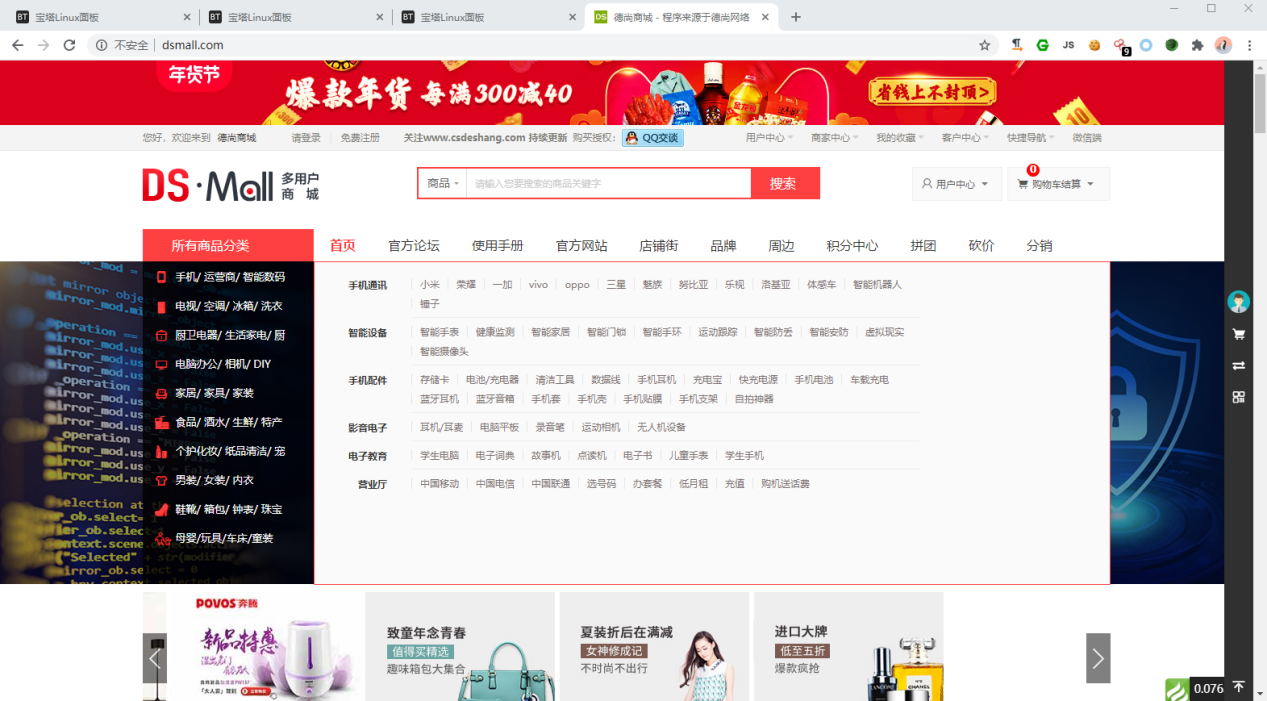The height and width of the screenshot is (701, 1267).
Task: Click the DS Mall logo
Action: [231, 185]
